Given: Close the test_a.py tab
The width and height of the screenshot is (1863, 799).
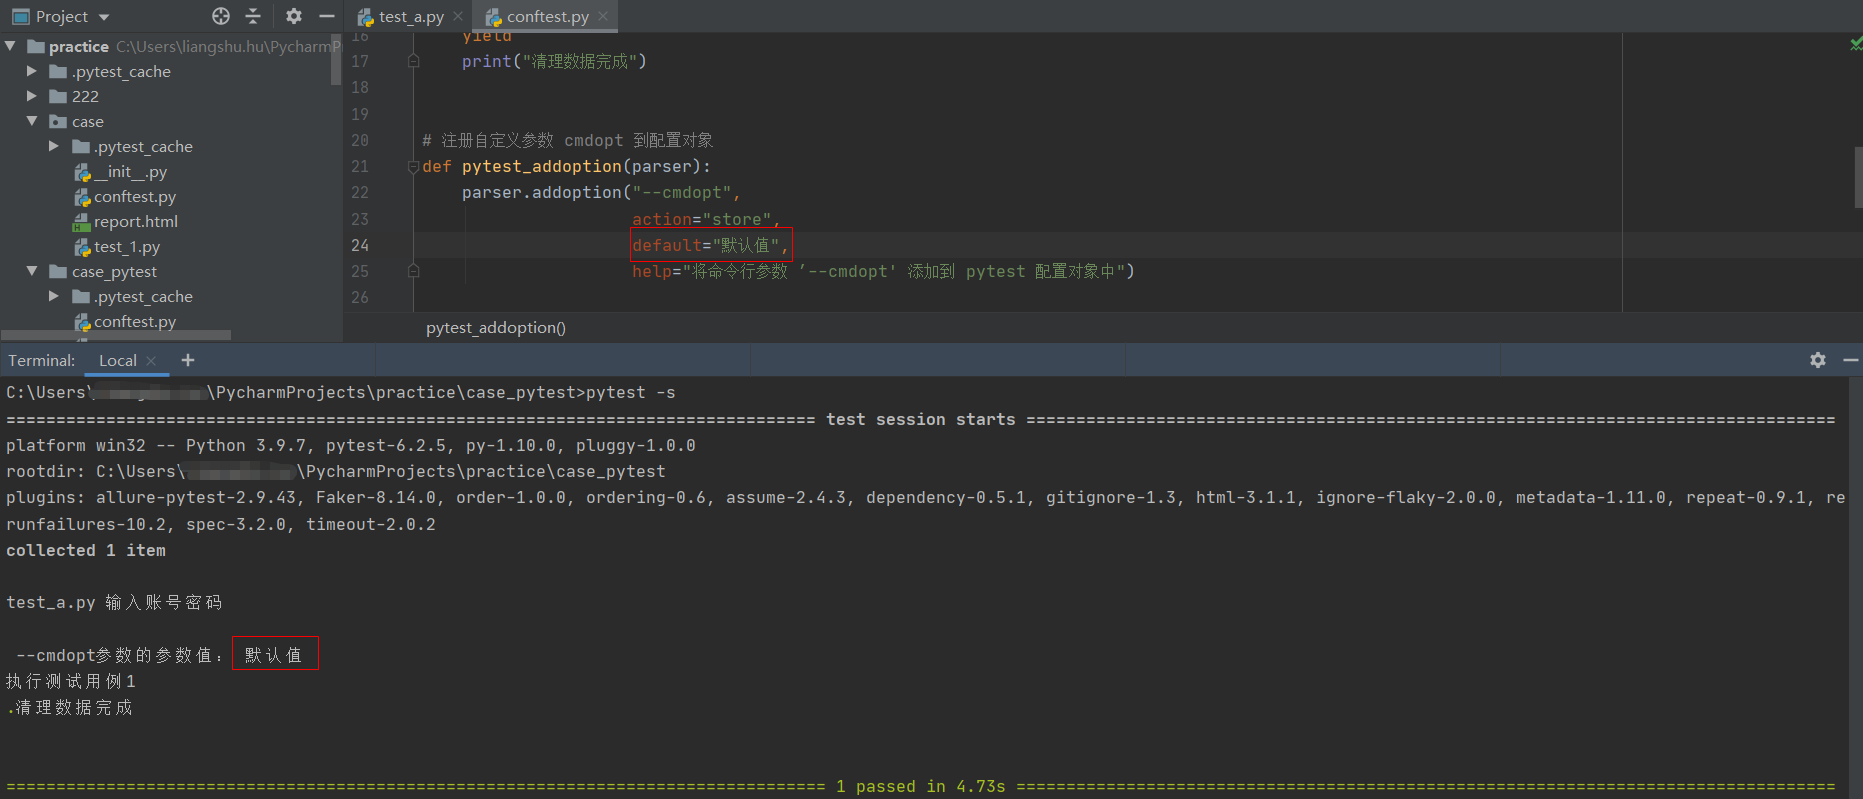Looking at the screenshot, I should coord(458,17).
